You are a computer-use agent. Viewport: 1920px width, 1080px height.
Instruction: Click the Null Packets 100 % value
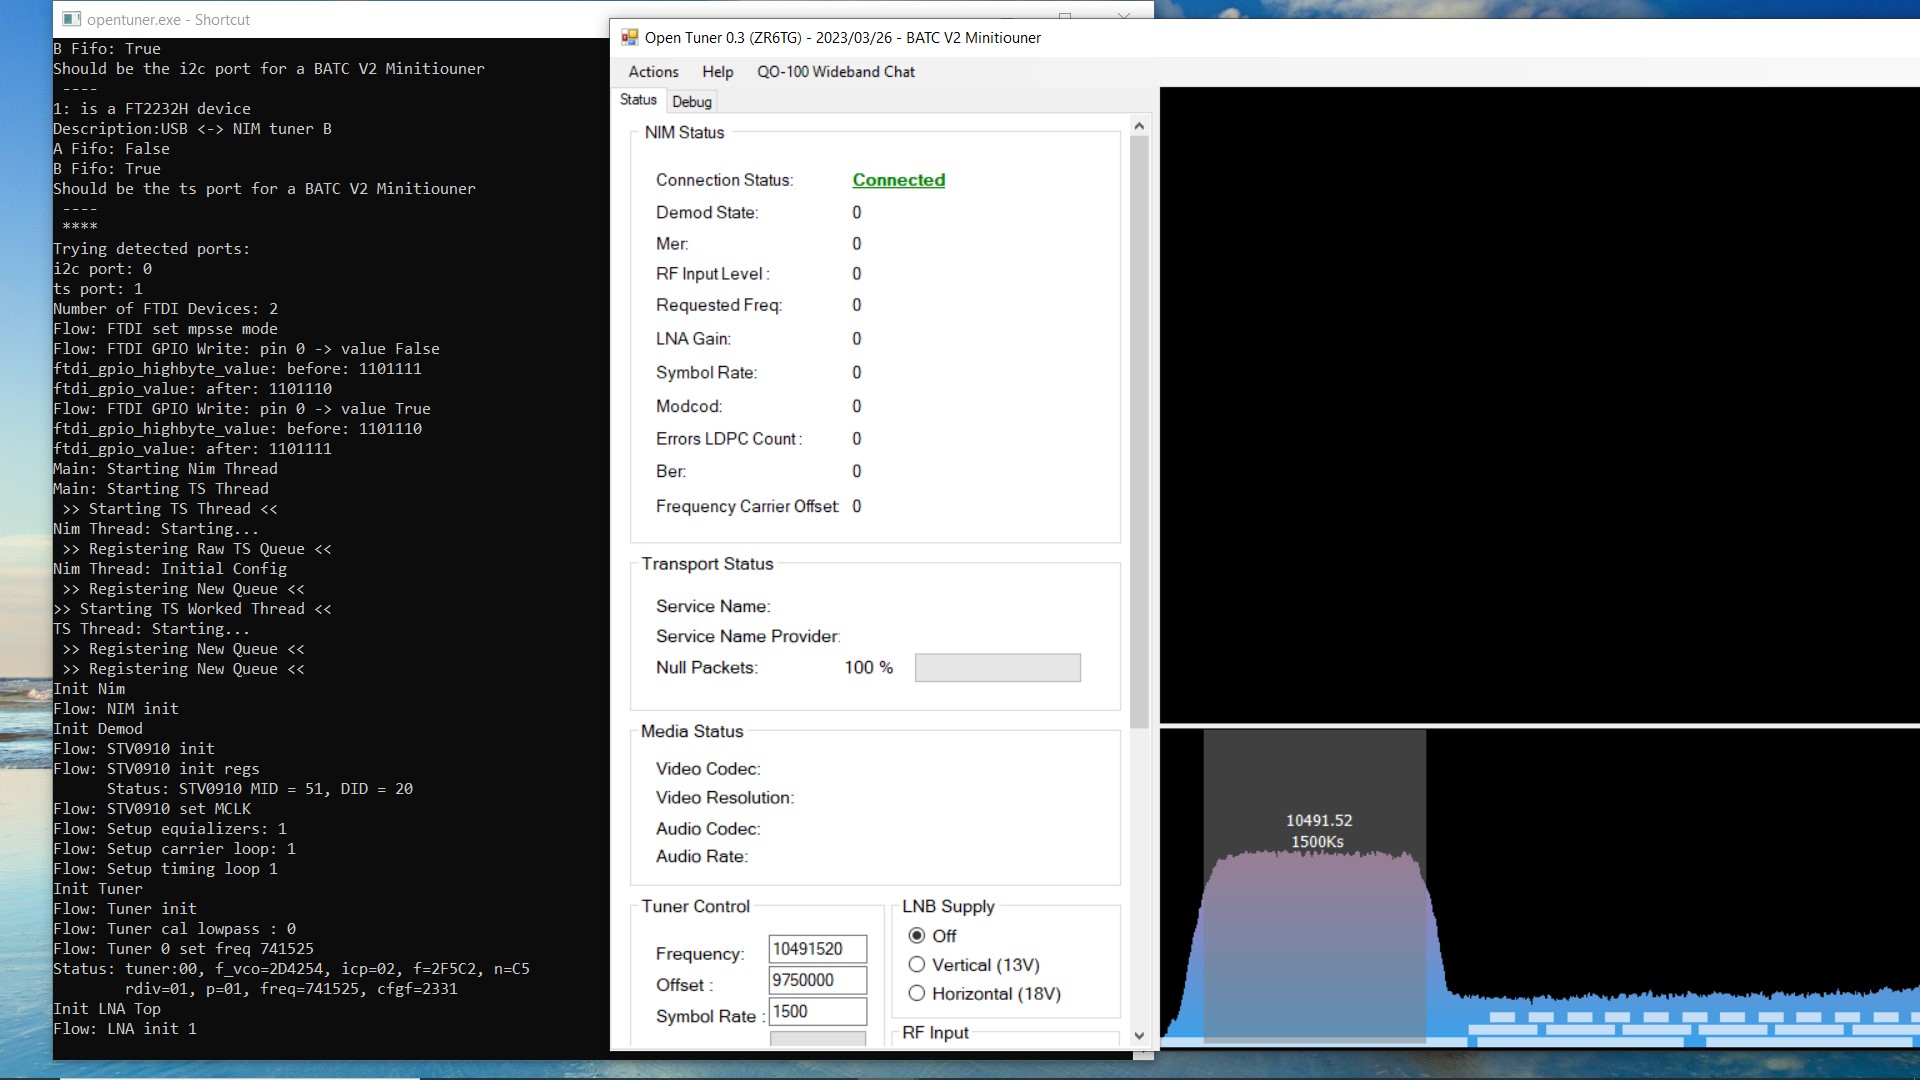[868, 668]
